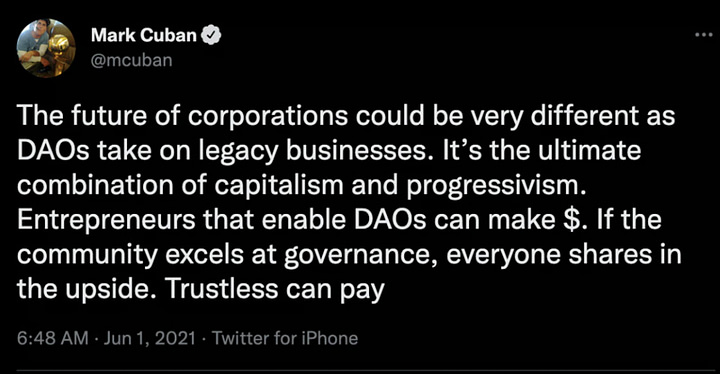The width and height of the screenshot is (720, 374).
Task: Click the phrase 'everyone shares in'
Action: point(564,255)
